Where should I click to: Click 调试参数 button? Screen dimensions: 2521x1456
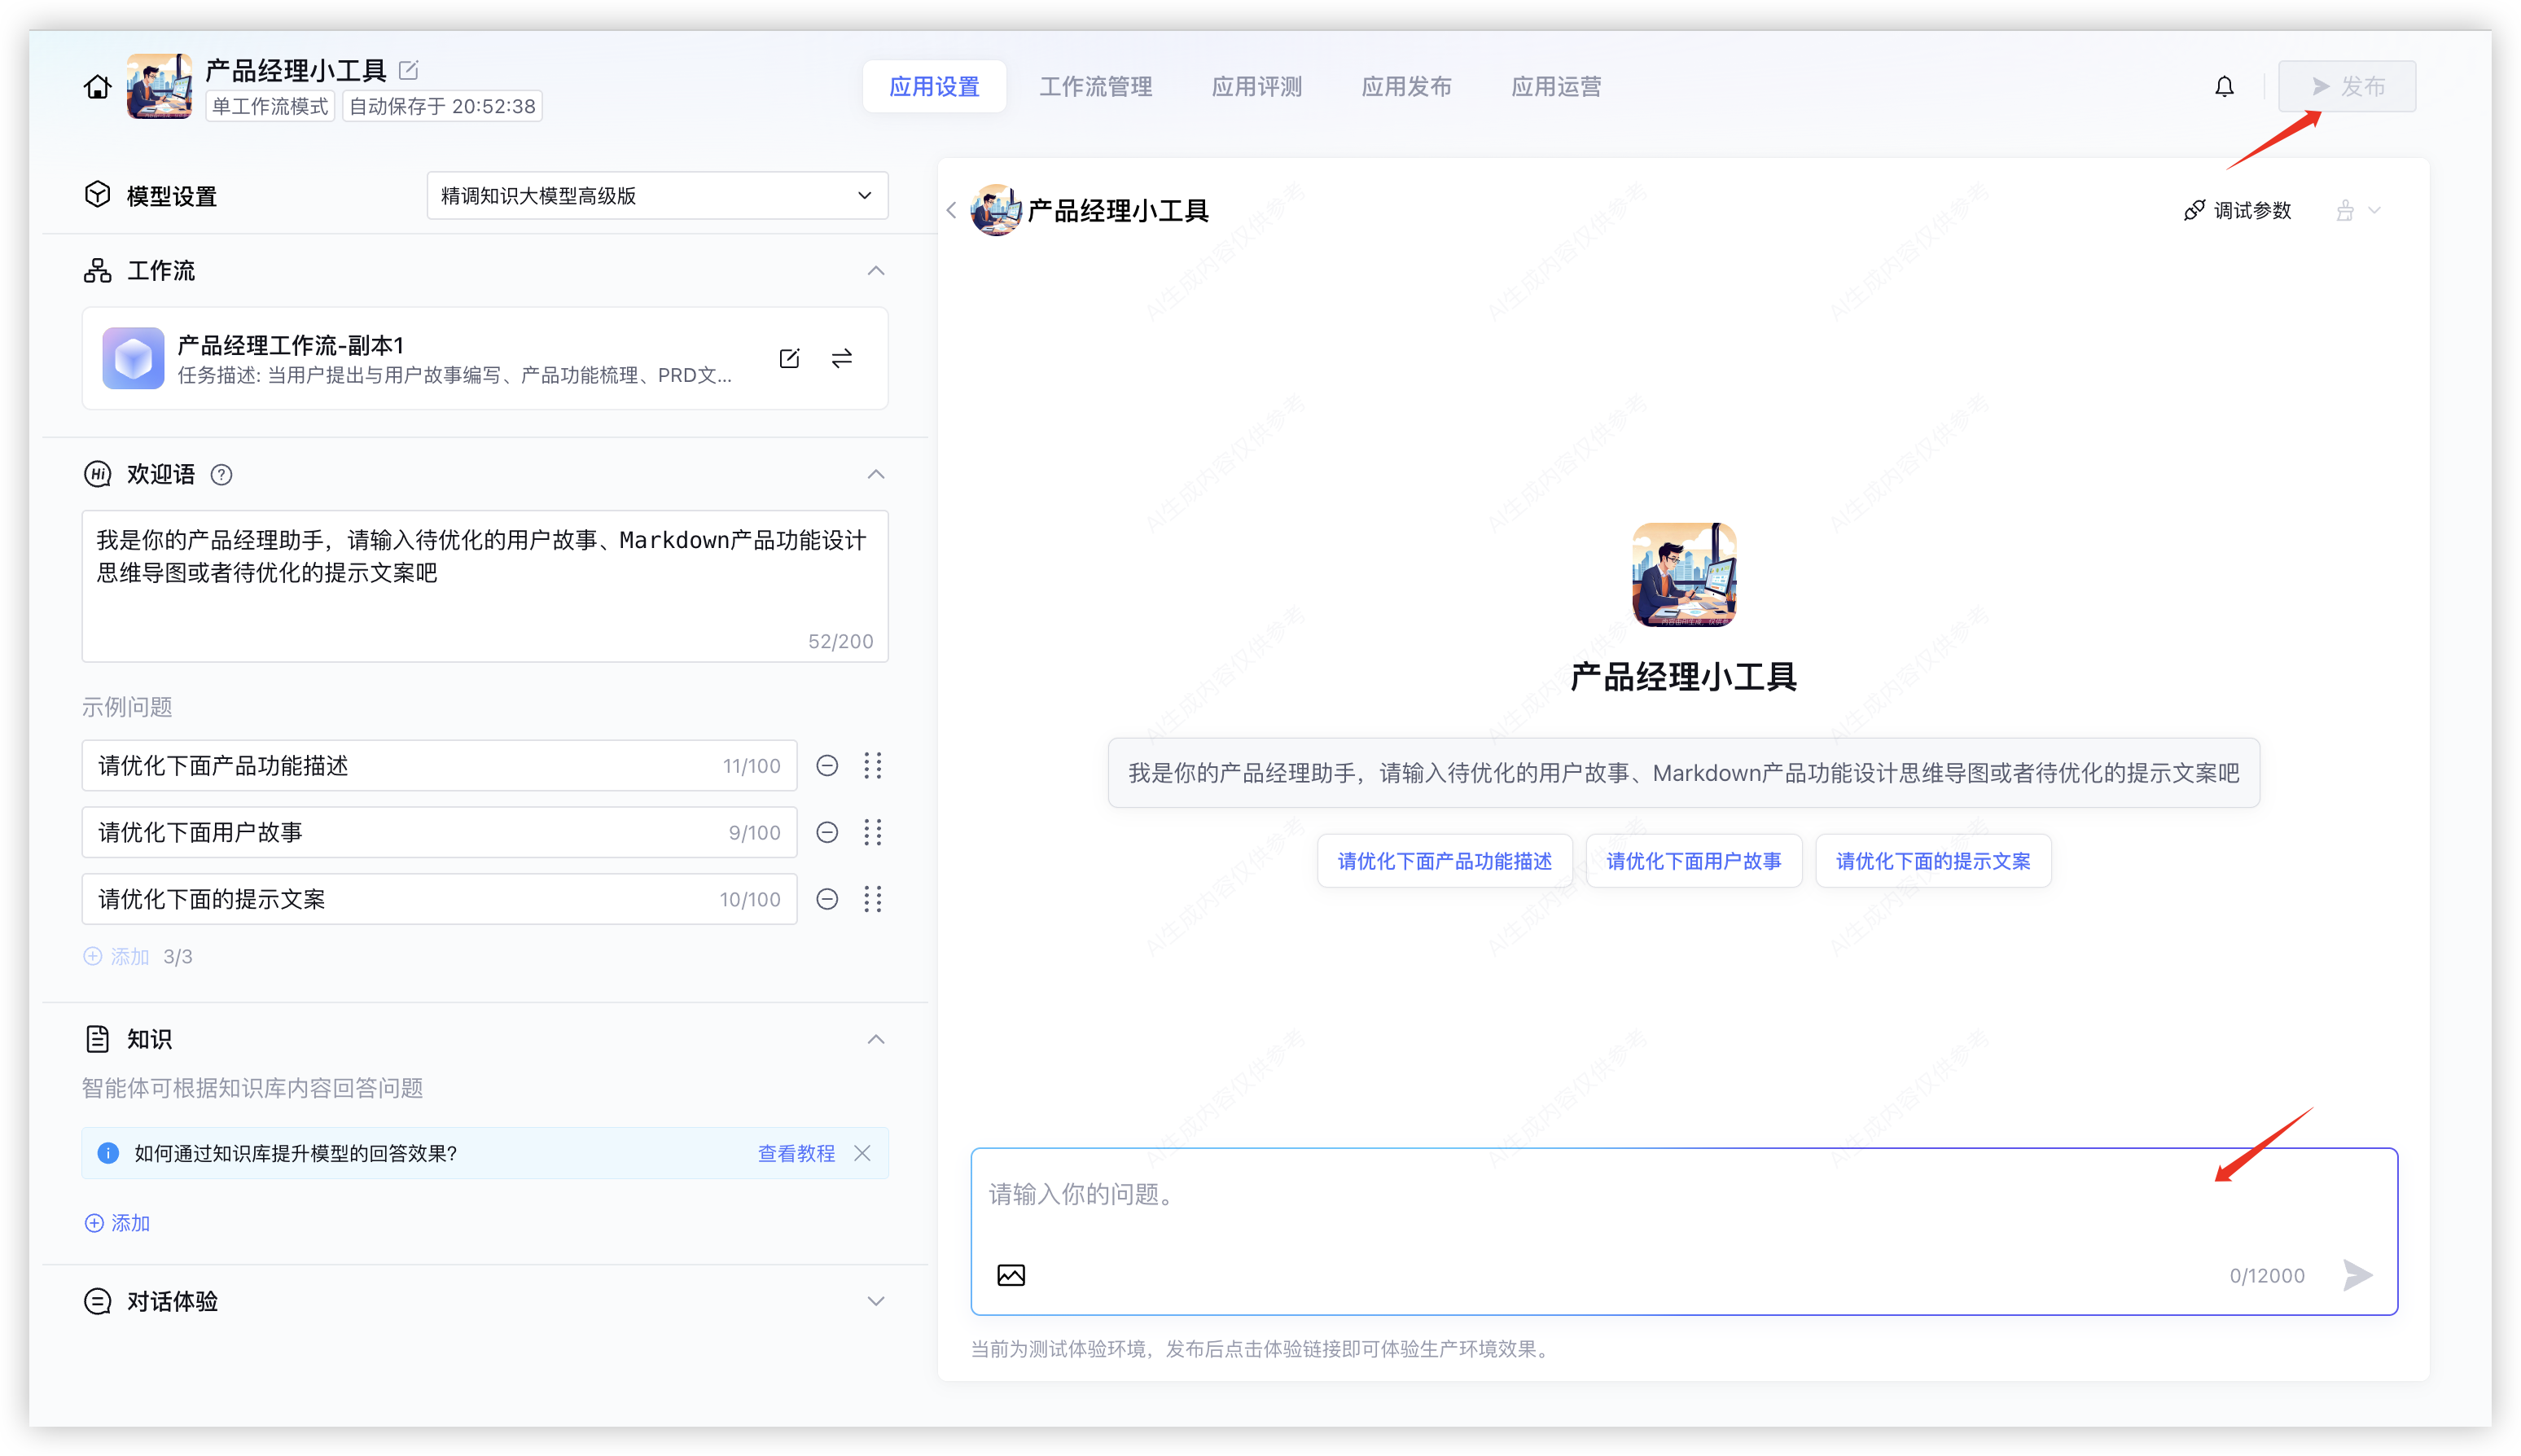click(2238, 210)
